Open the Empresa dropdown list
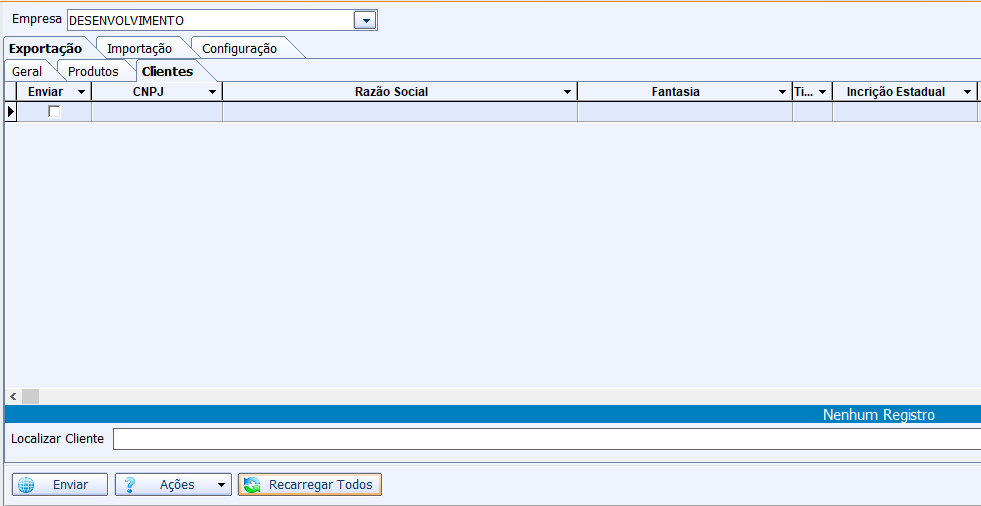The width and height of the screenshot is (981, 506). tap(365, 20)
